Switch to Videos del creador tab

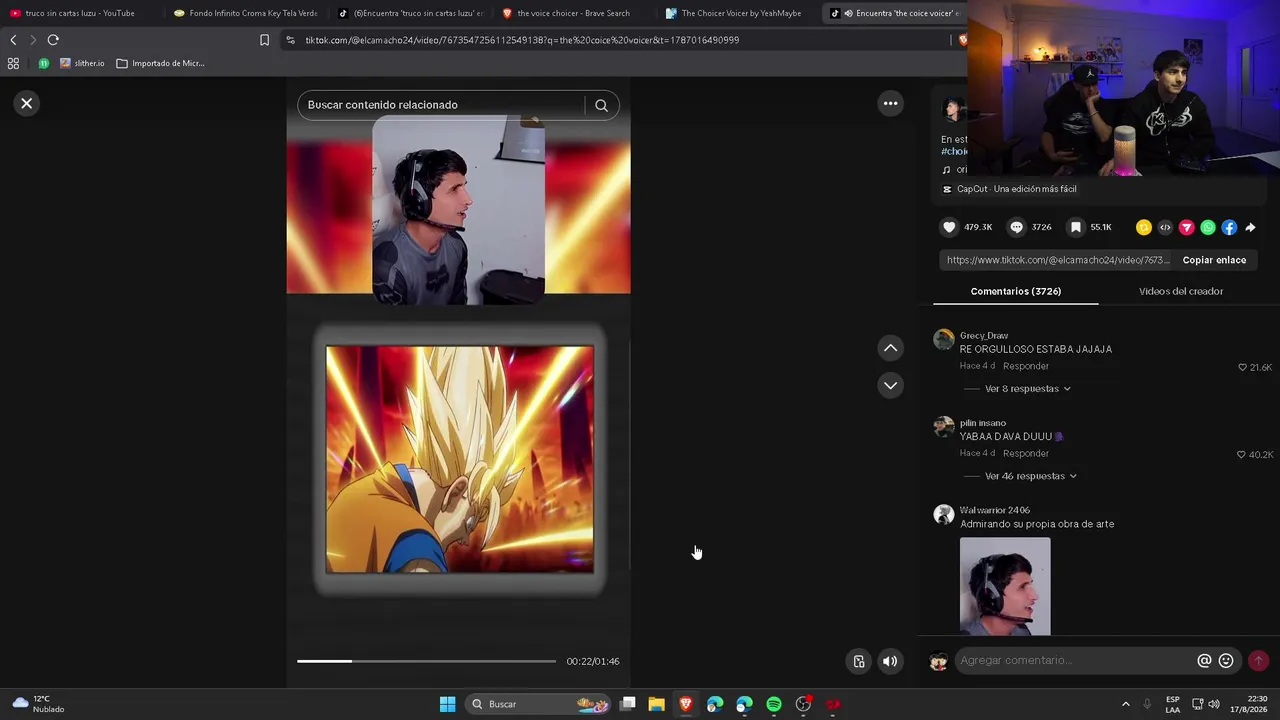click(1181, 291)
